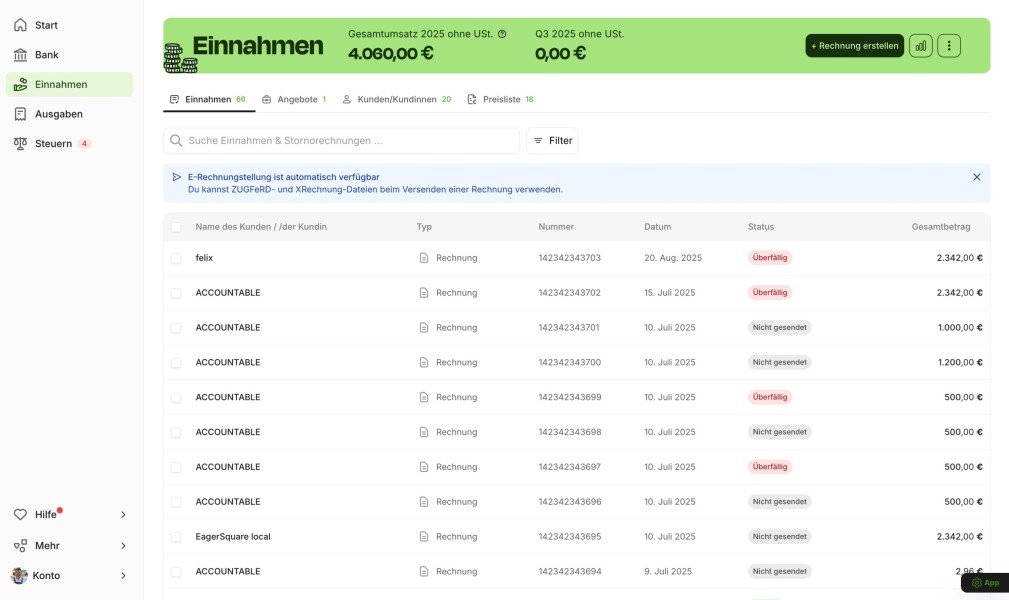This screenshot has height=600, width=1009.
Task: Open the Kunden/Kundinnen tab
Action: pos(394,99)
